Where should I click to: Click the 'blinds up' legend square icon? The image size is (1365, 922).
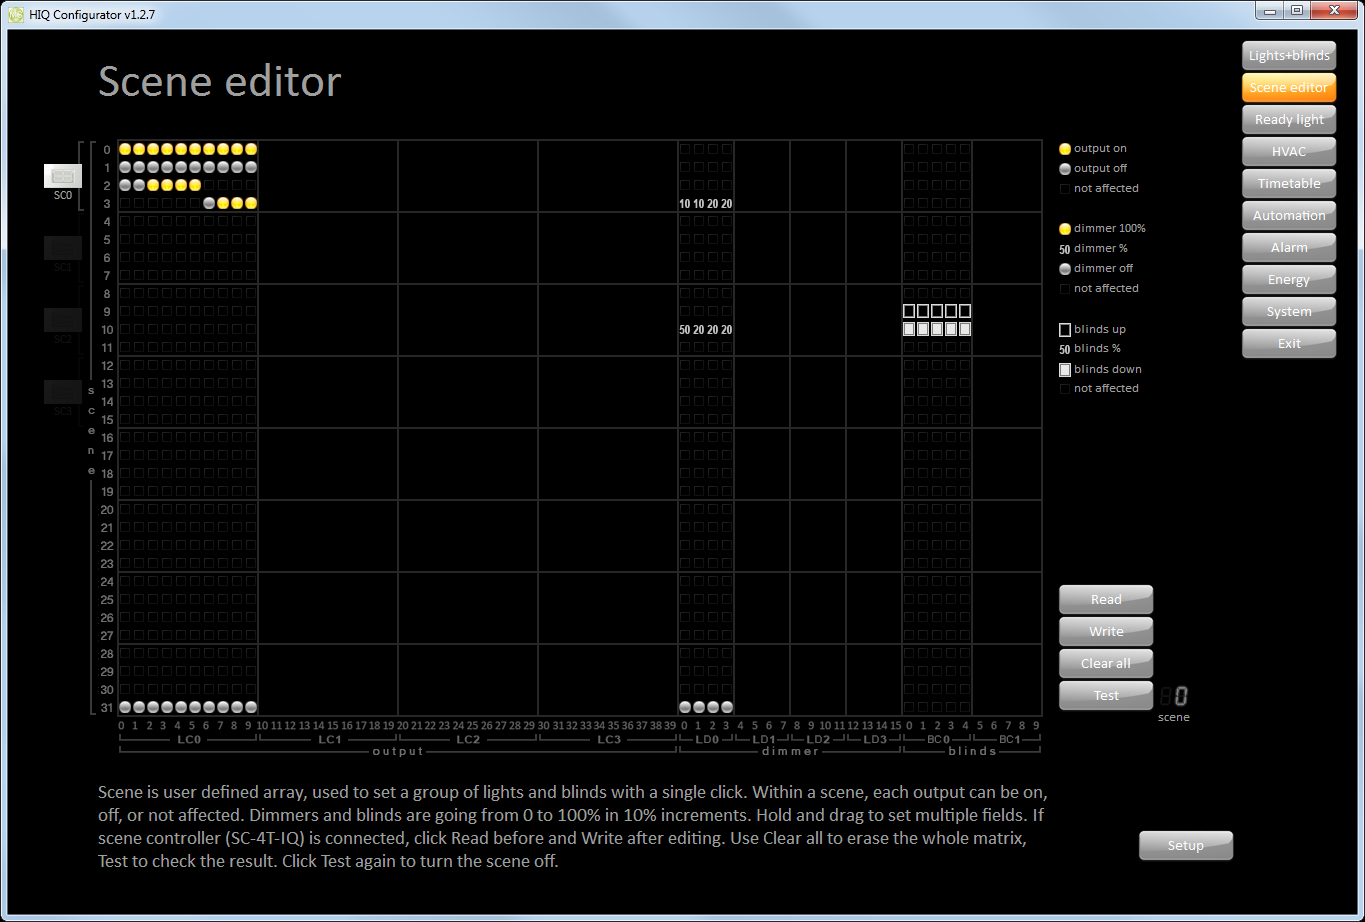click(1065, 330)
